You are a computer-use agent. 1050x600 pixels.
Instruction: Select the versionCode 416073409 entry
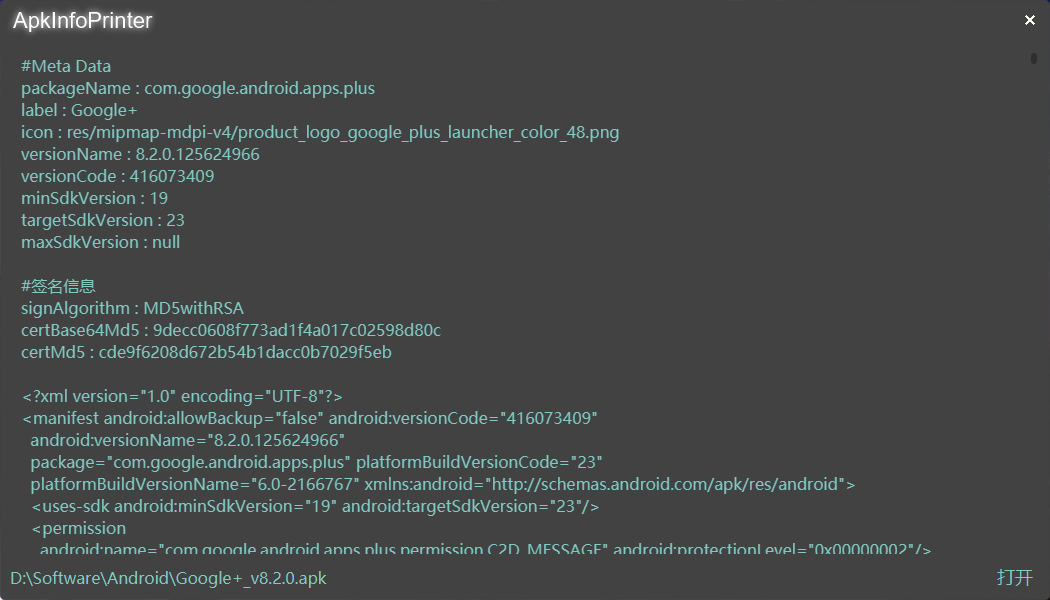point(131,176)
